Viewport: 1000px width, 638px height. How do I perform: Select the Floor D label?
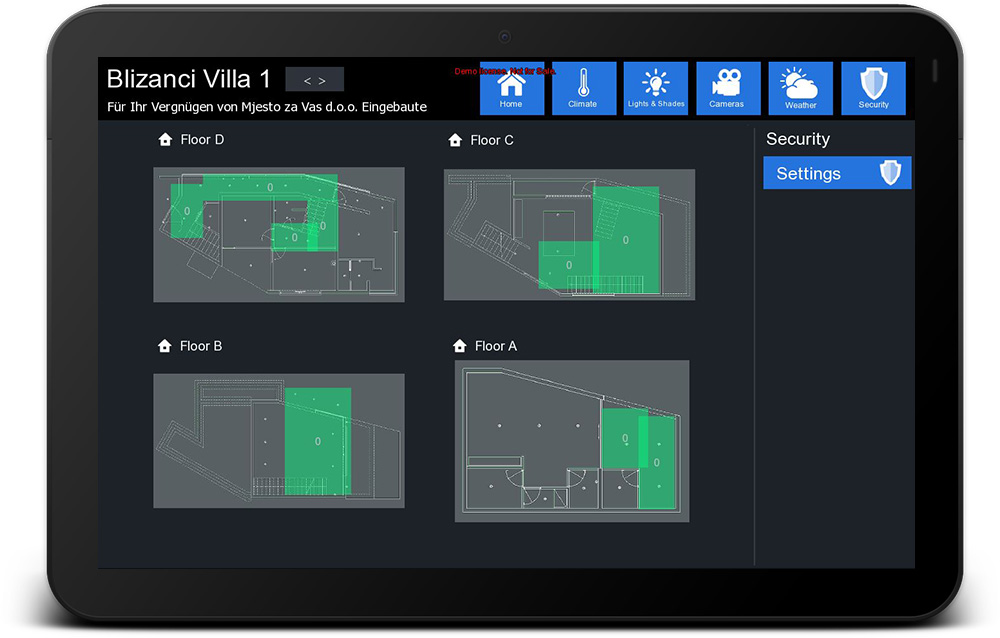tap(202, 140)
